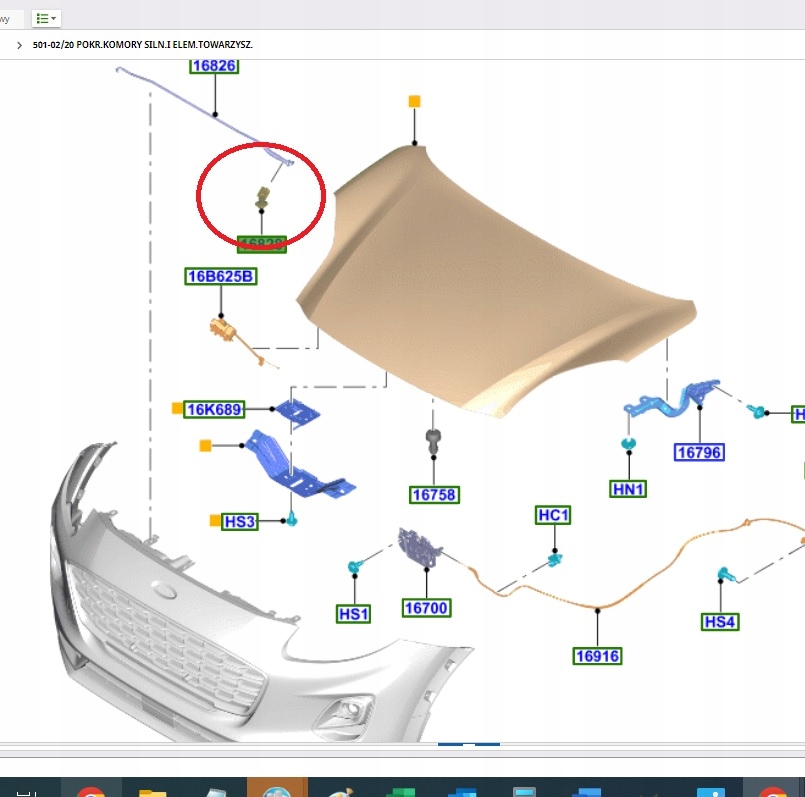Click orange marker beside large blue bracket
Screen dimensions: 805x797
[205, 445]
